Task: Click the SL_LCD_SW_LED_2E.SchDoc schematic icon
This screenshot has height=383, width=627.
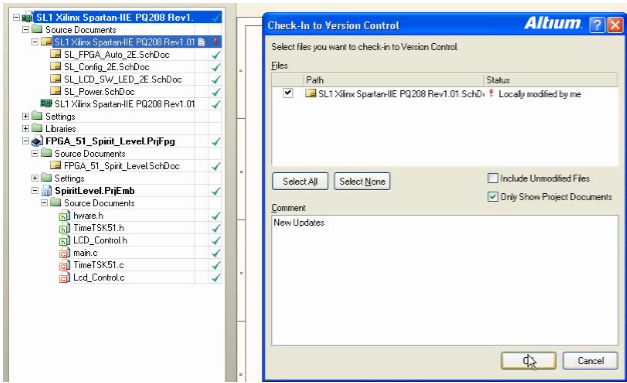Action: tap(56, 79)
